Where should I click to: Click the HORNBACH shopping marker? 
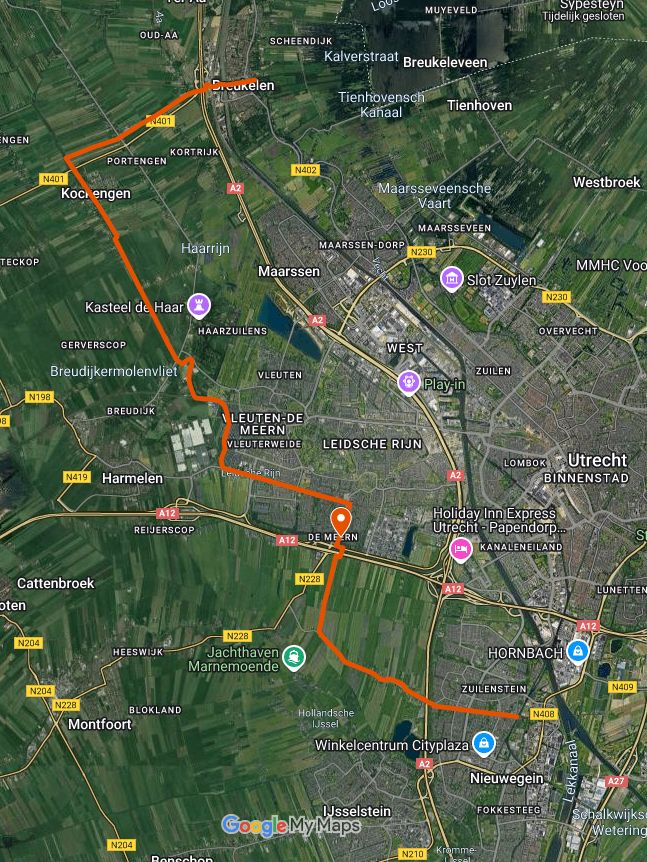click(578, 652)
